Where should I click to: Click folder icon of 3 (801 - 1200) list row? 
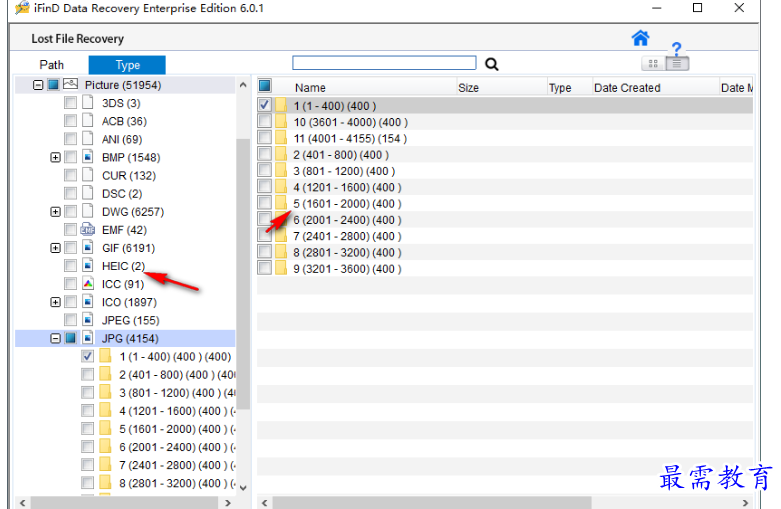281,171
